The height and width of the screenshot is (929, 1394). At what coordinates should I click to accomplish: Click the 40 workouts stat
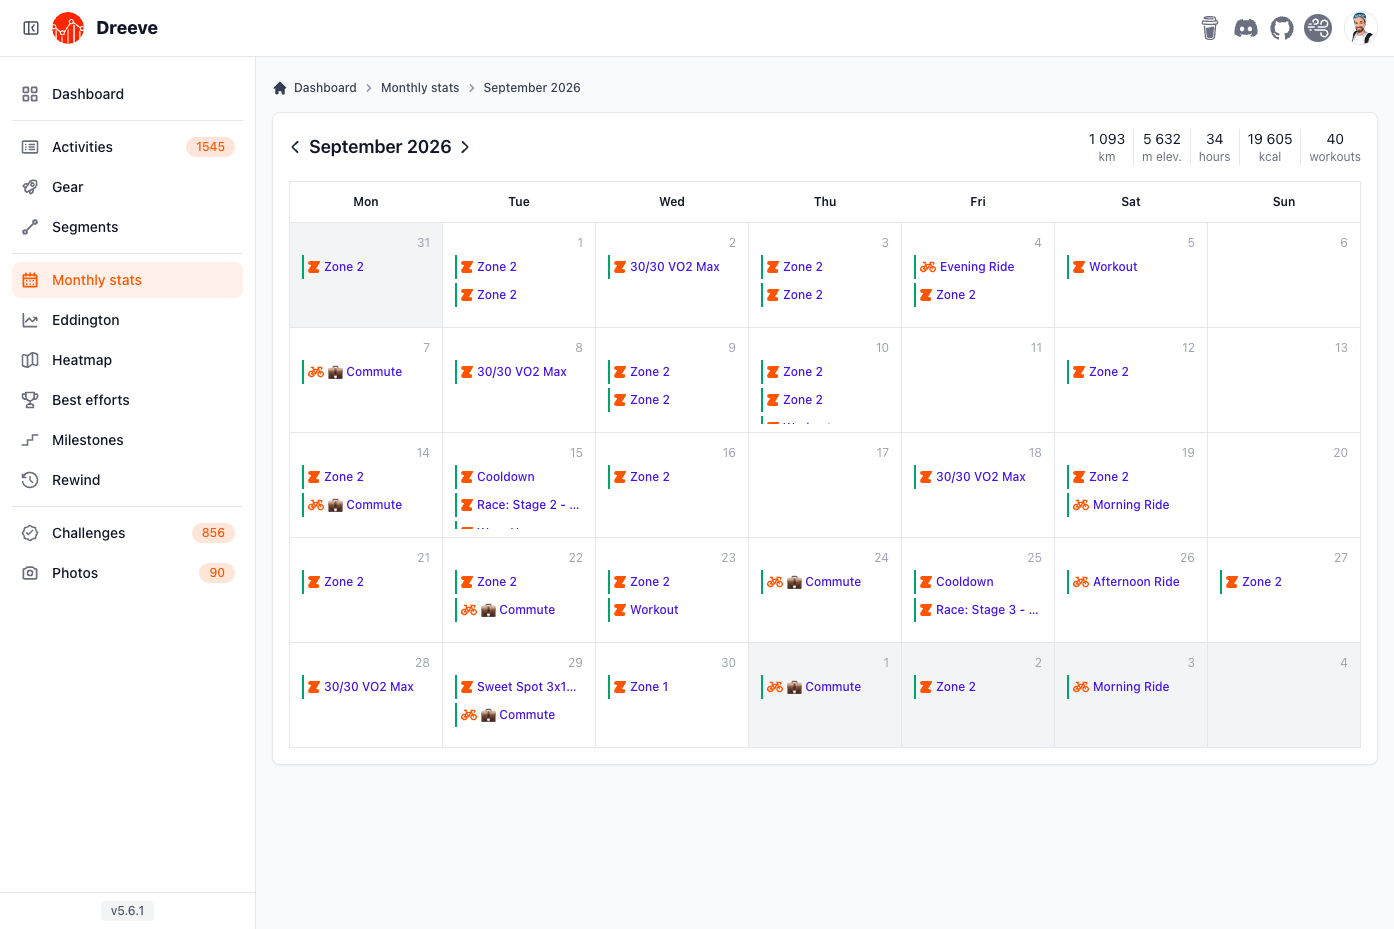(x=1335, y=147)
